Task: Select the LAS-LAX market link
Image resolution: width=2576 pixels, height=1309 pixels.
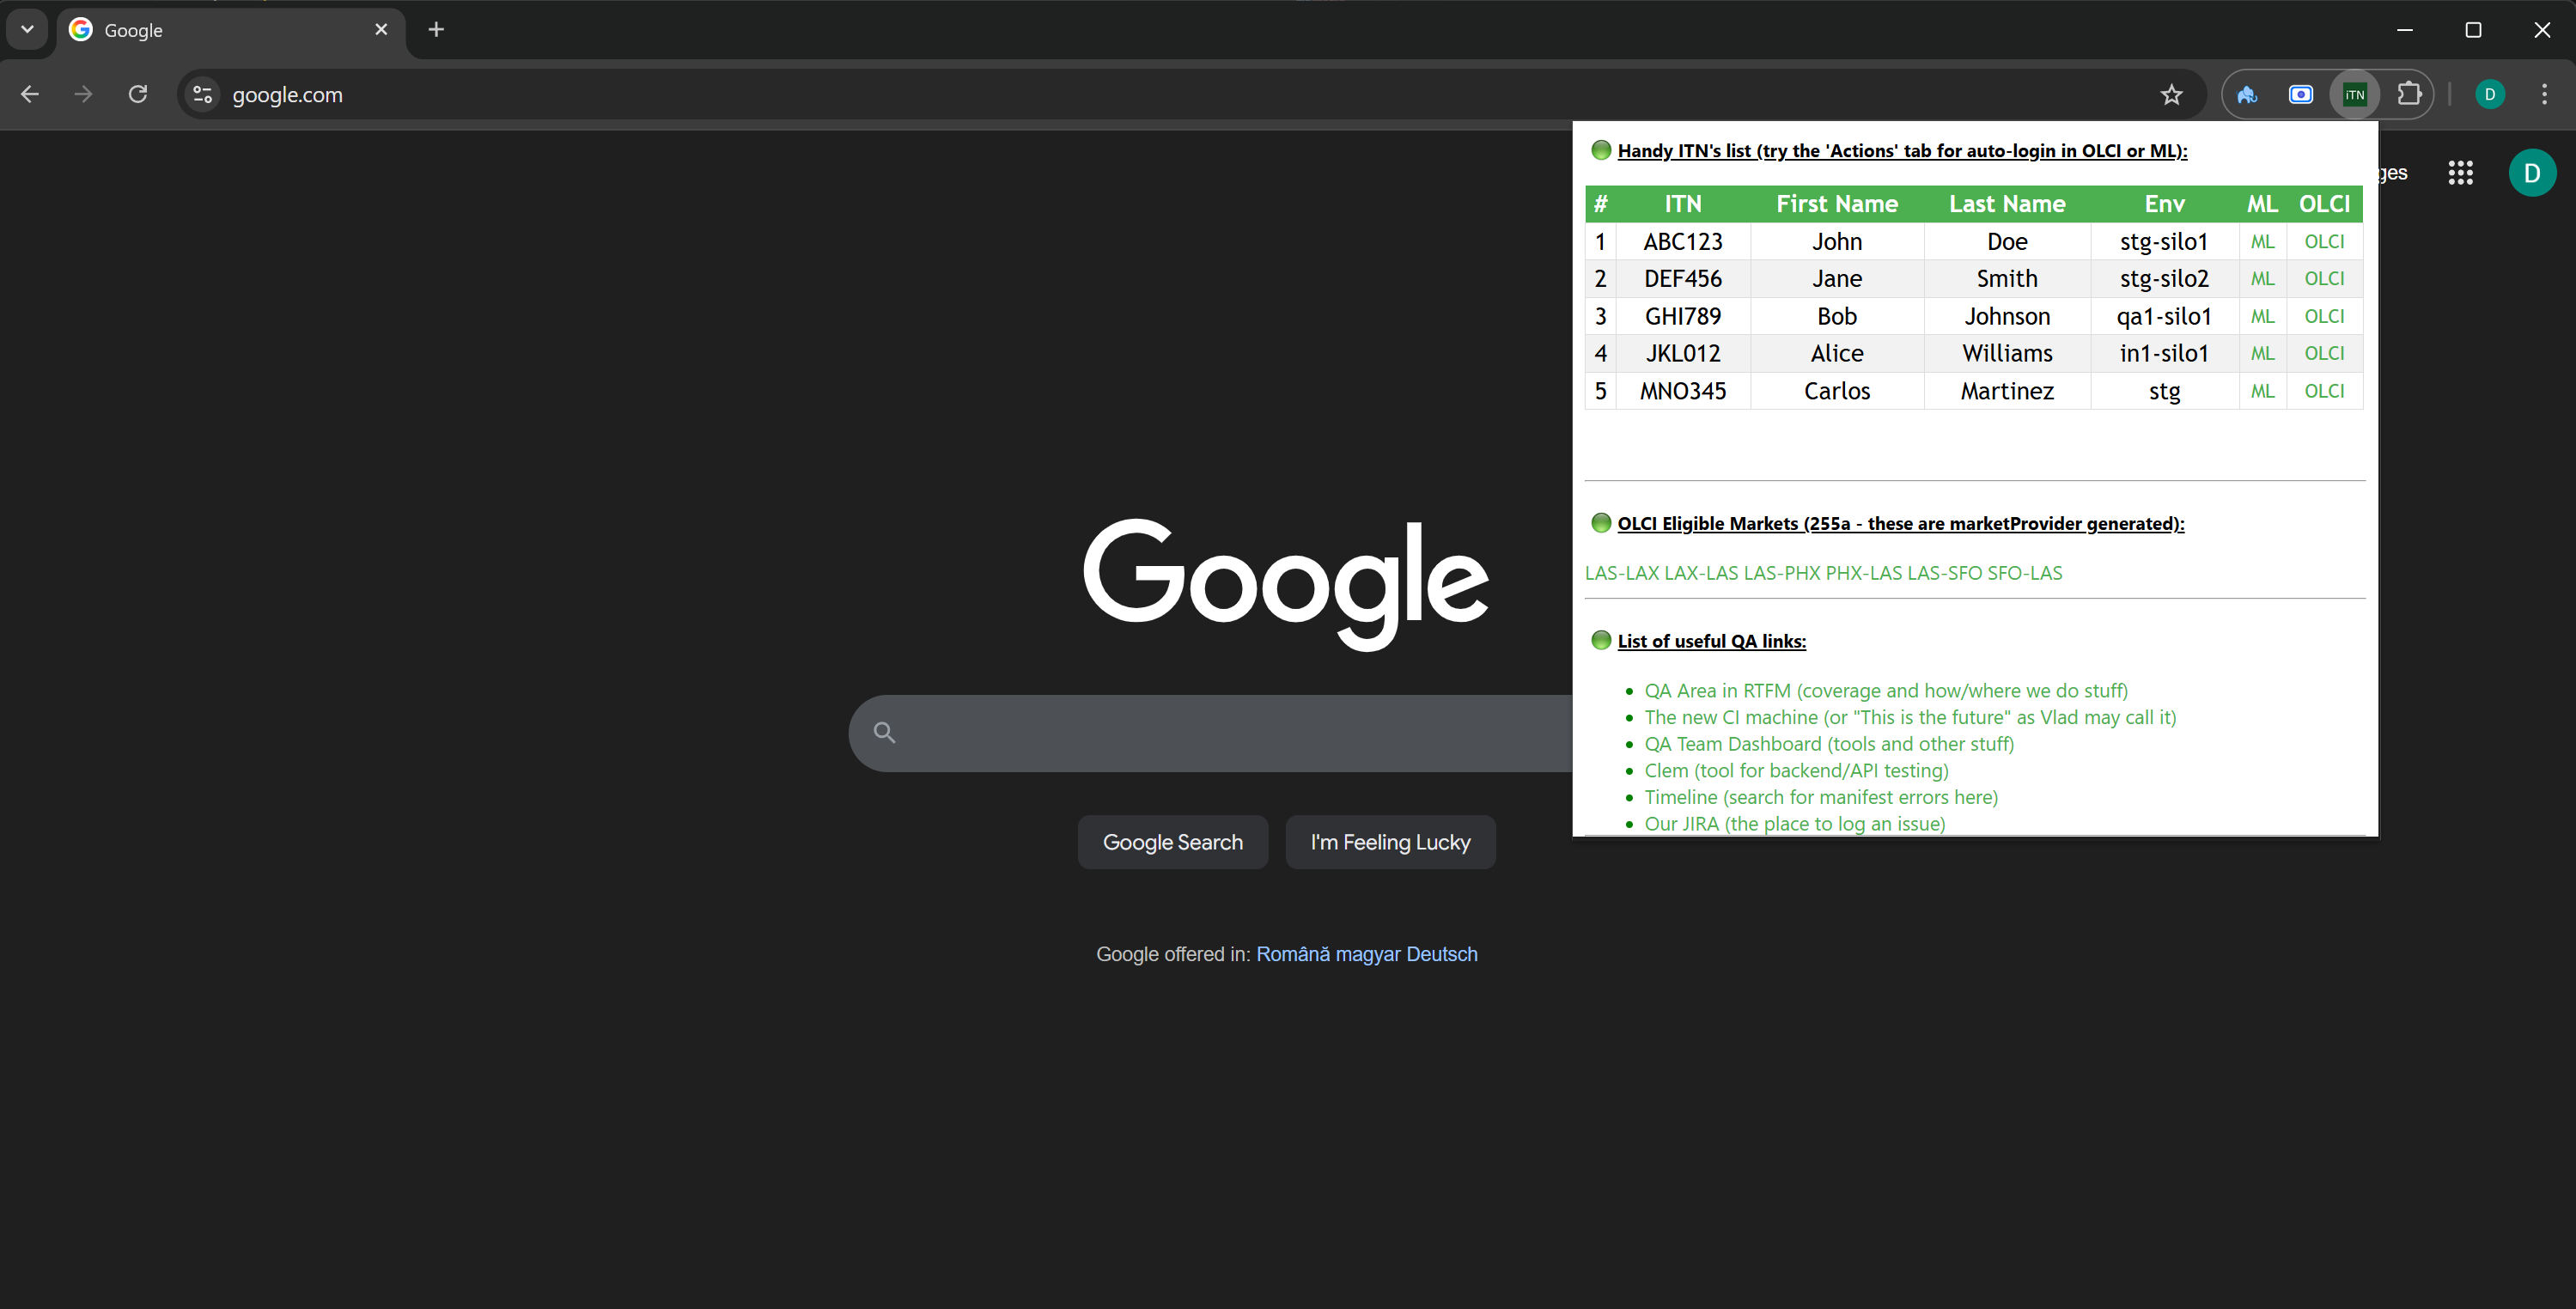Action: pyautogui.click(x=1622, y=573)
